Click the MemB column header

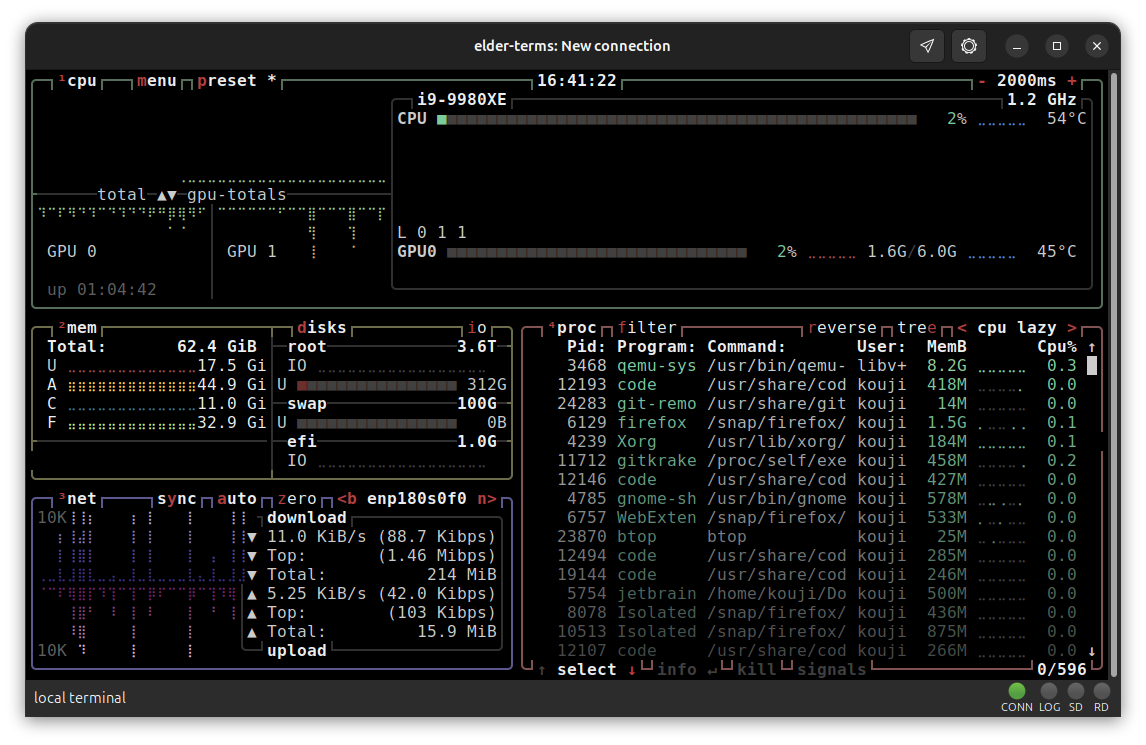pyautogui.click(x=946, y=347)
